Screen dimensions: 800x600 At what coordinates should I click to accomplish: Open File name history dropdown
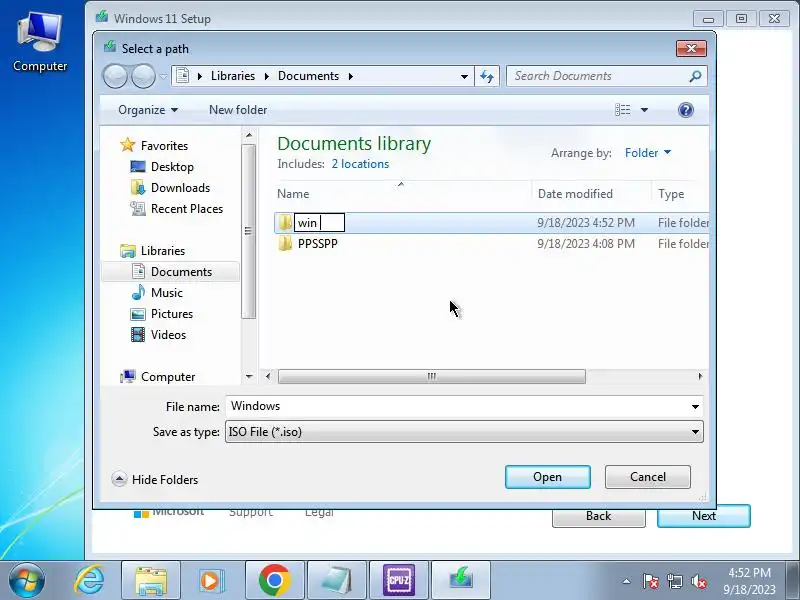(x=695, y=407)
